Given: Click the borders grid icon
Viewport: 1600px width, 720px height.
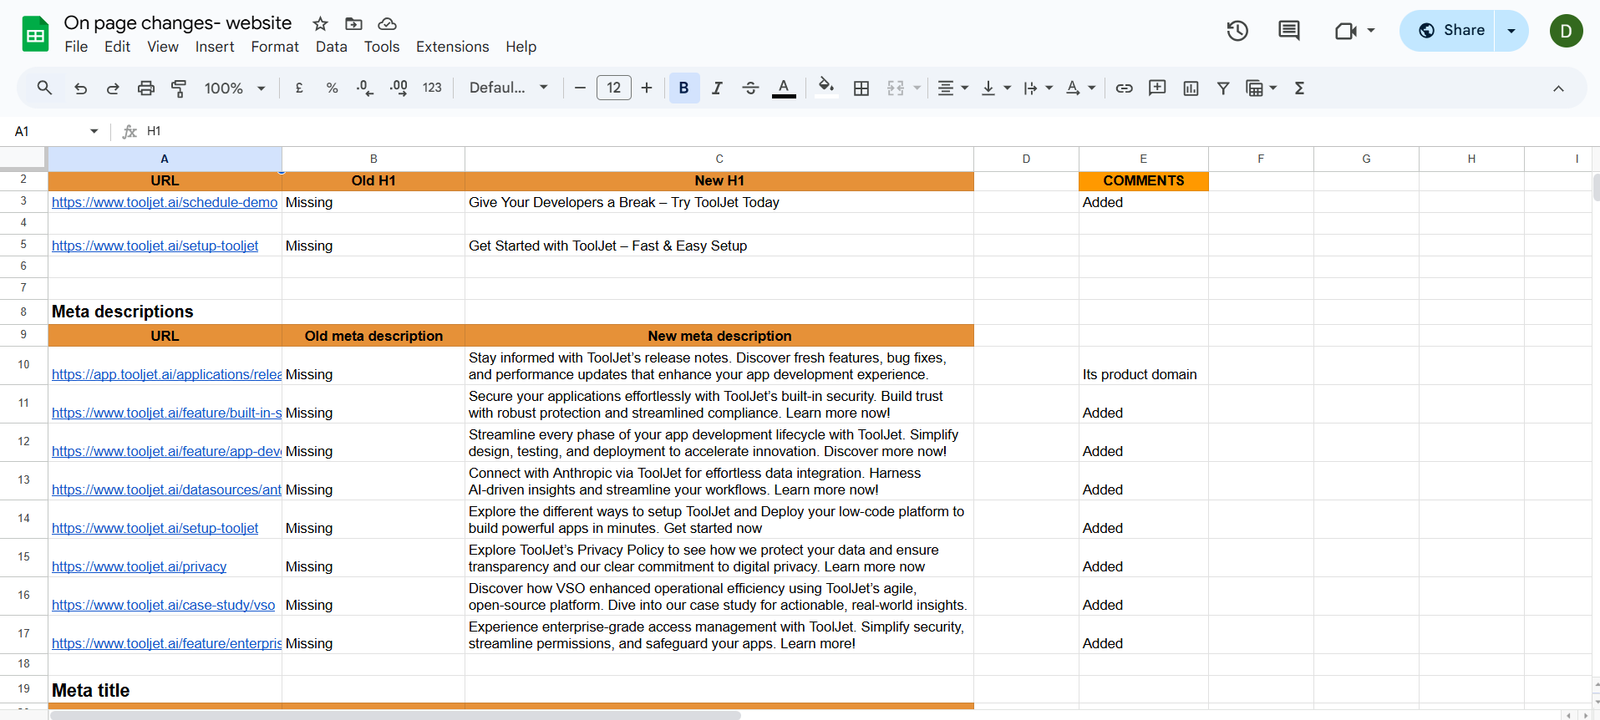Looking at the screenshot, I should [861, 88].
